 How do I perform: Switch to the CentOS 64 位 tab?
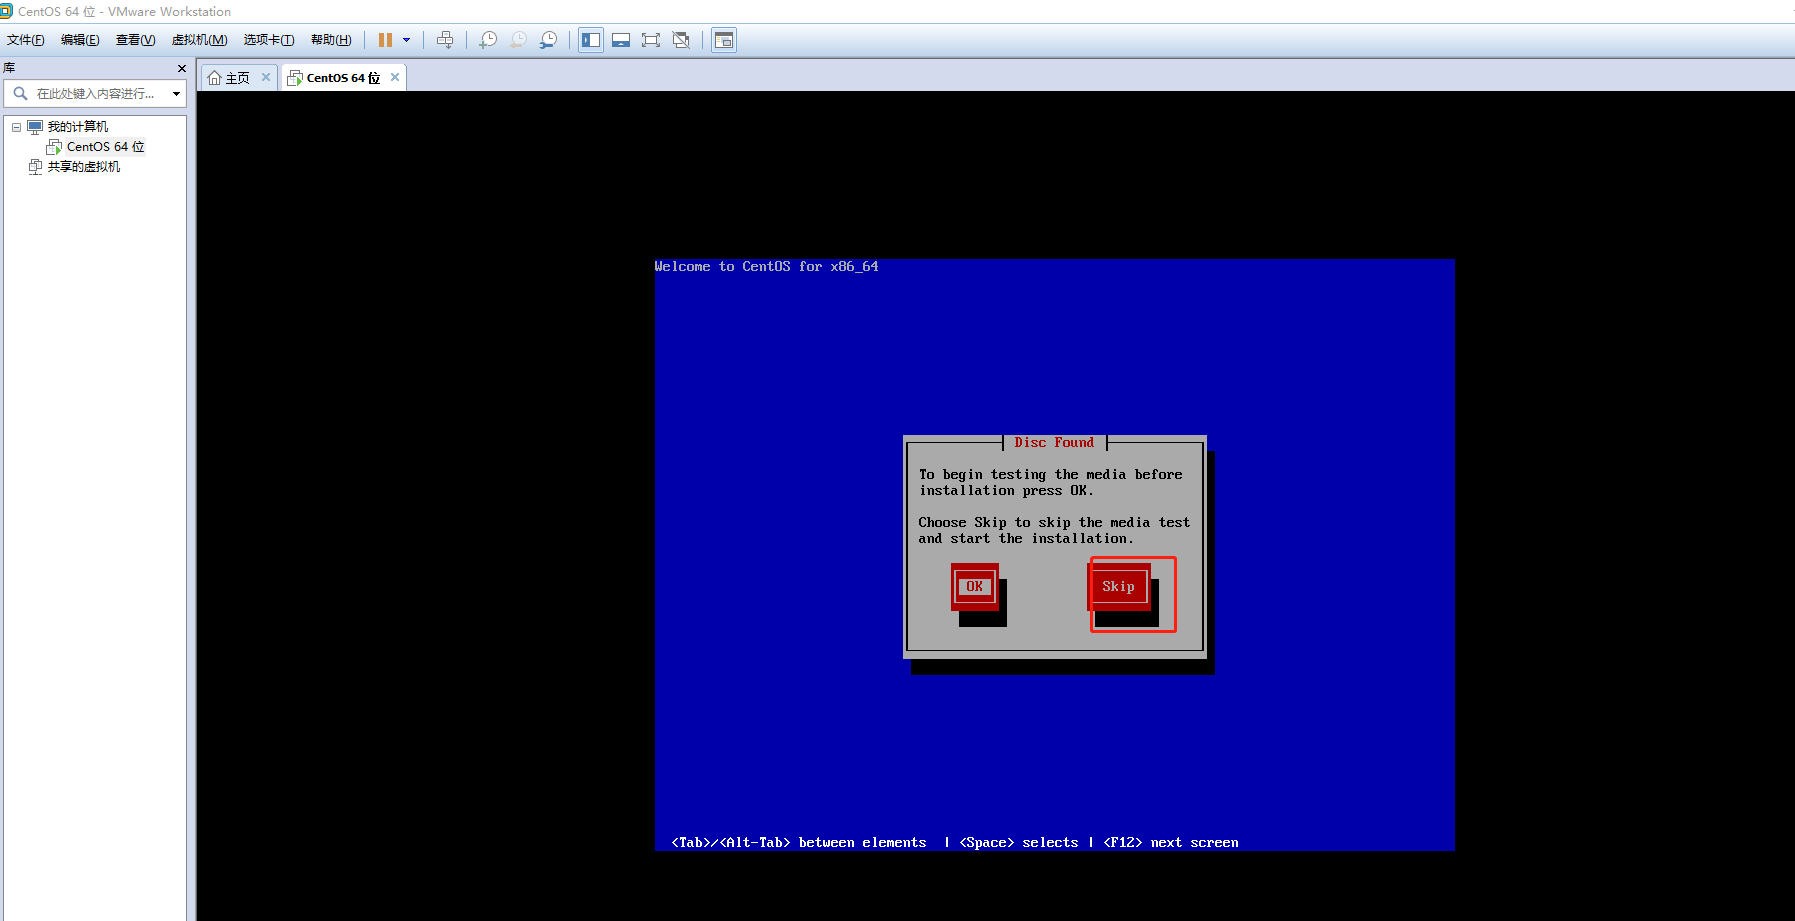[343, 78]
